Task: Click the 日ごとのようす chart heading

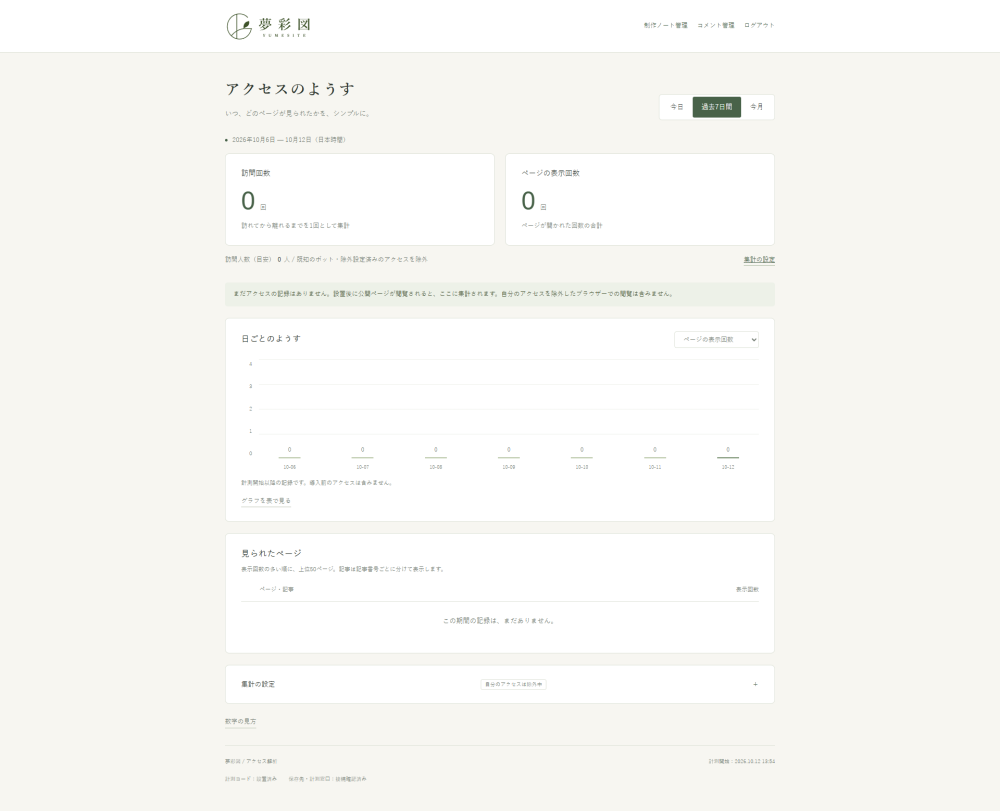Action: click(271, 339)
